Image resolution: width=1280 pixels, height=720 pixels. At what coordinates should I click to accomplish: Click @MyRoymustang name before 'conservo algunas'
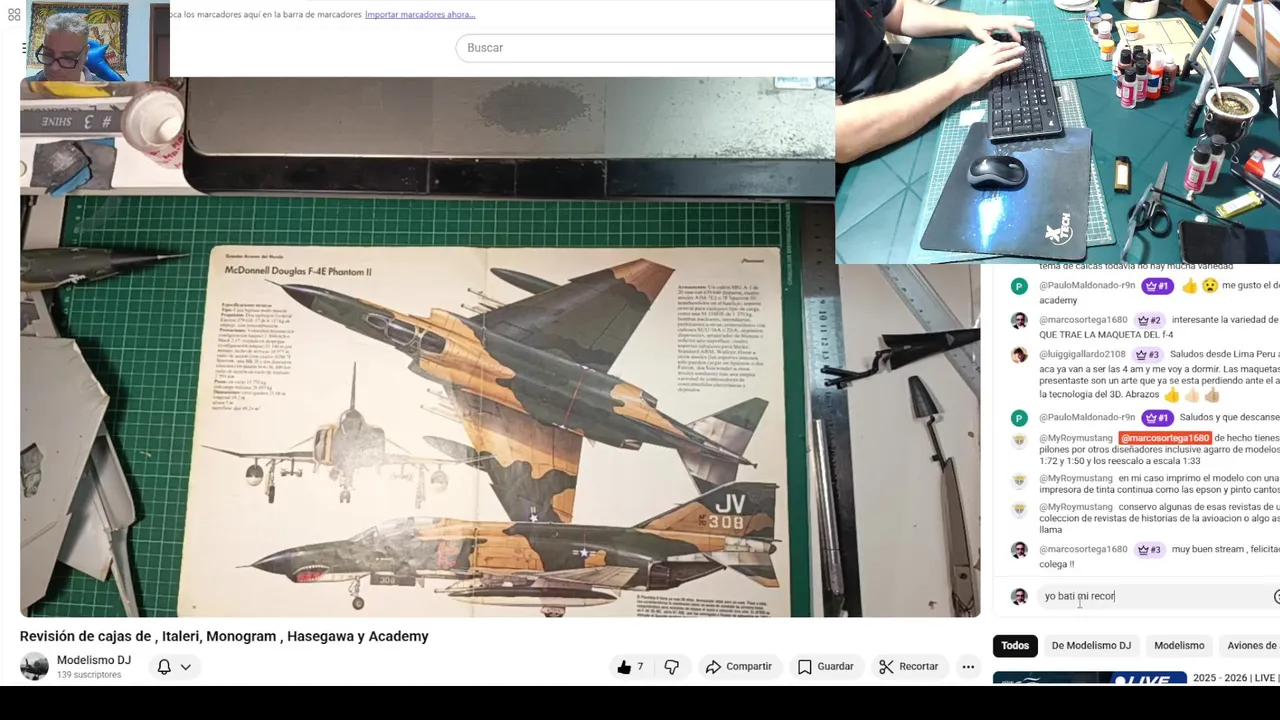[1076, 507]
